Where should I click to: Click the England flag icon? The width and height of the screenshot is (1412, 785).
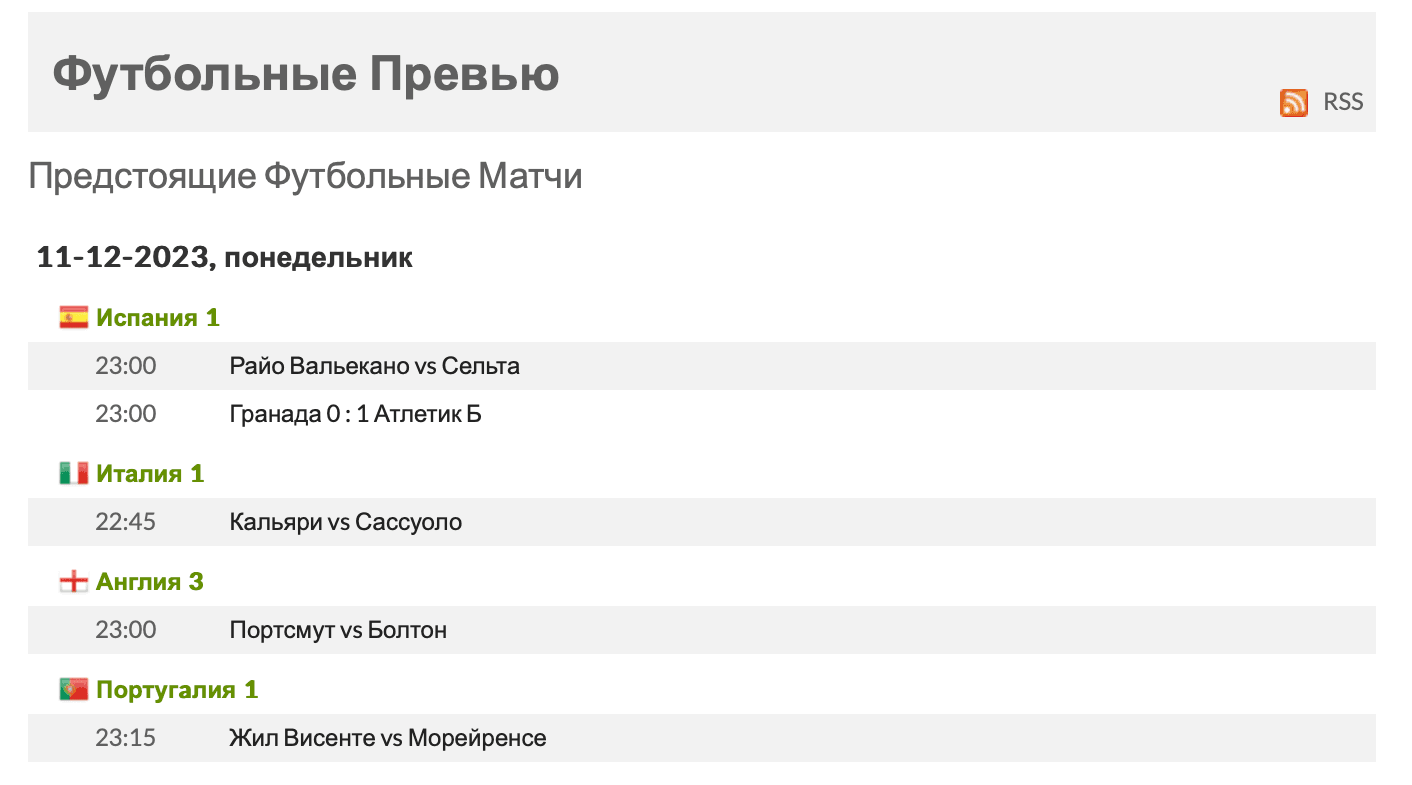point(73,582)
